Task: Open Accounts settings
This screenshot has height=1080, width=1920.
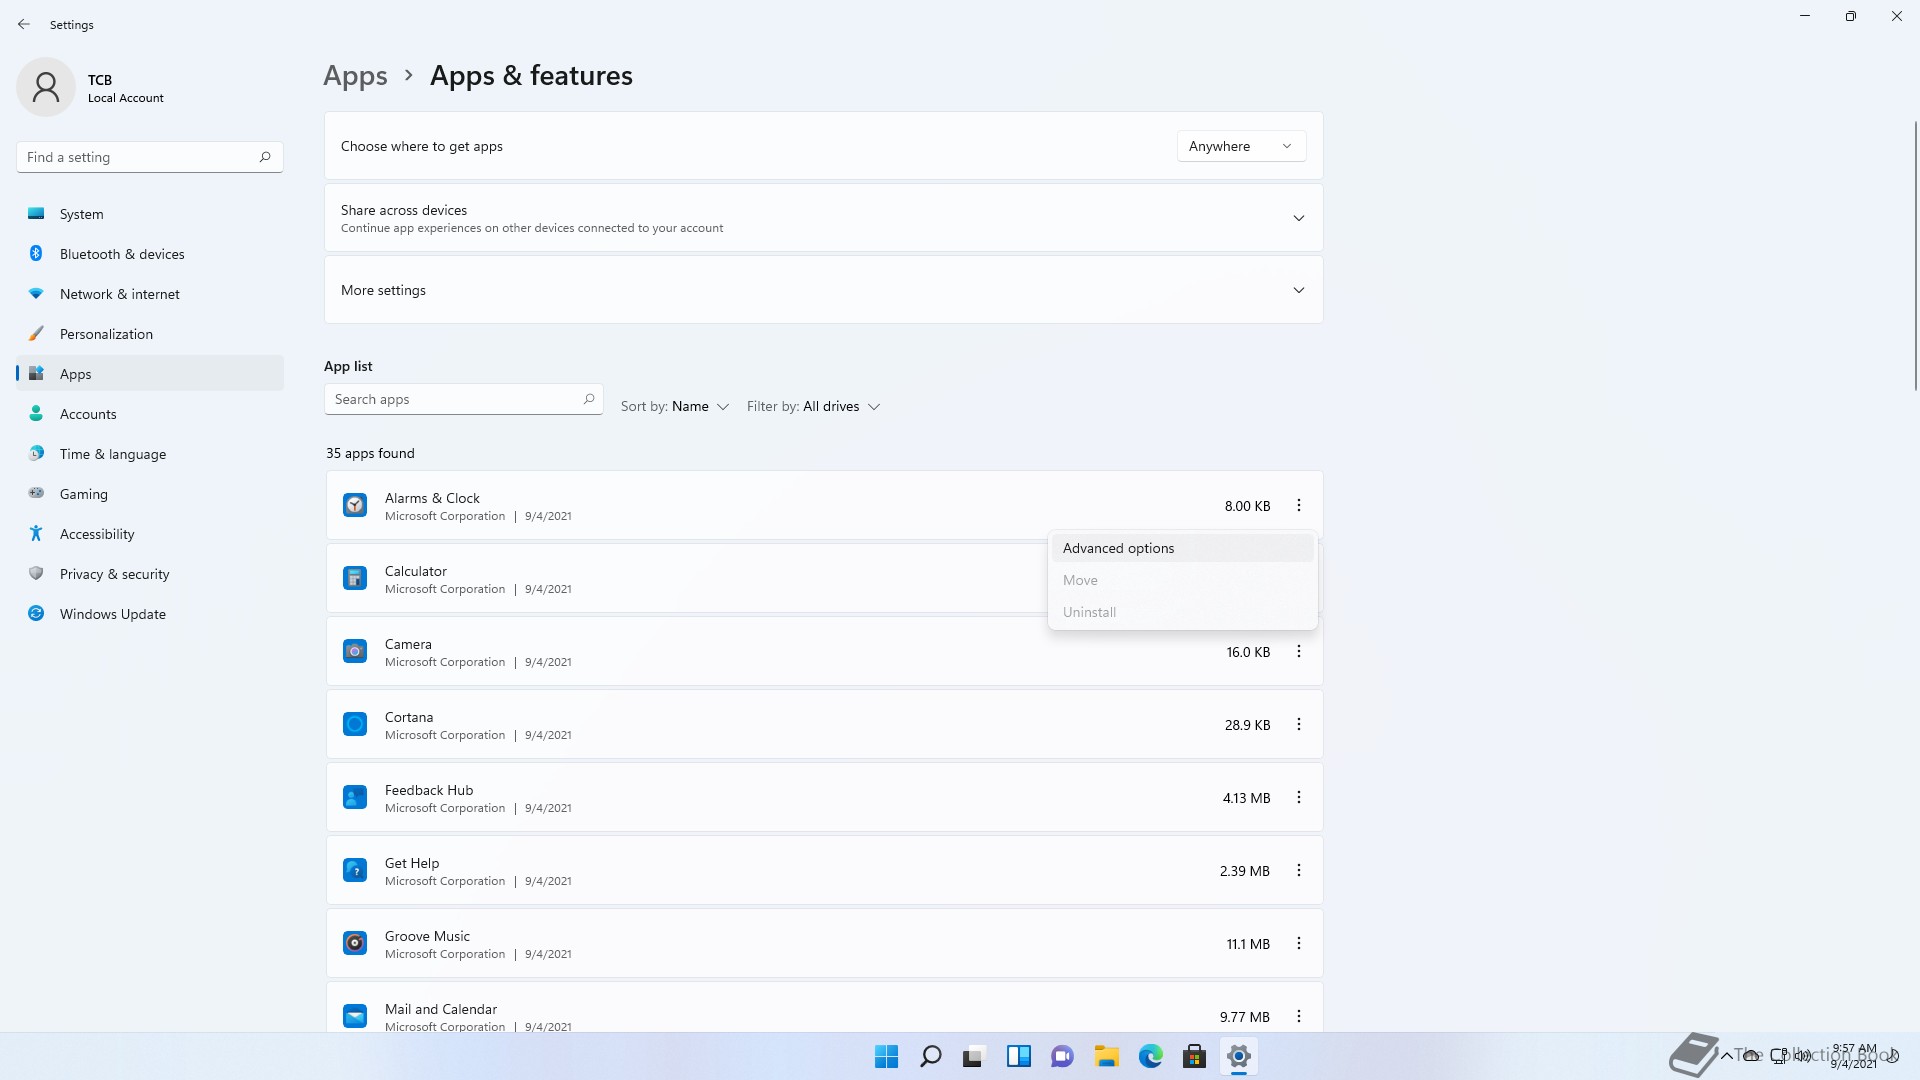Action: click(150, 414)
